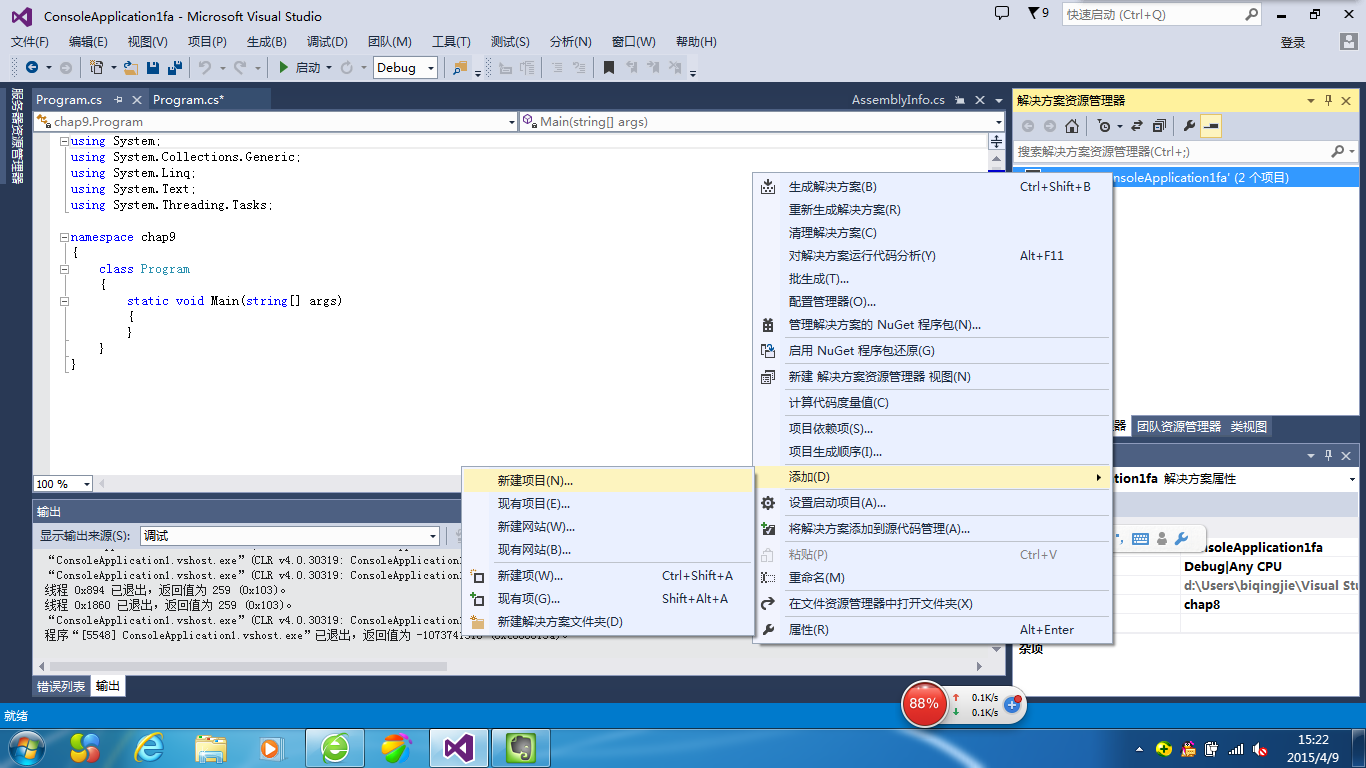Collapse the static void Main block

65,301
